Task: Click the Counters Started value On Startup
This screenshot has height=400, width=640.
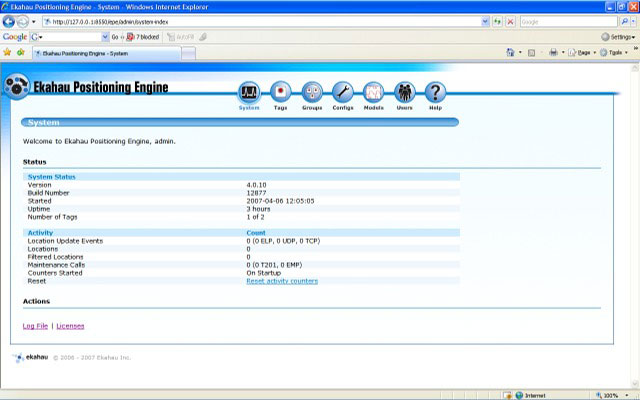Action: (x=264, y=273)
